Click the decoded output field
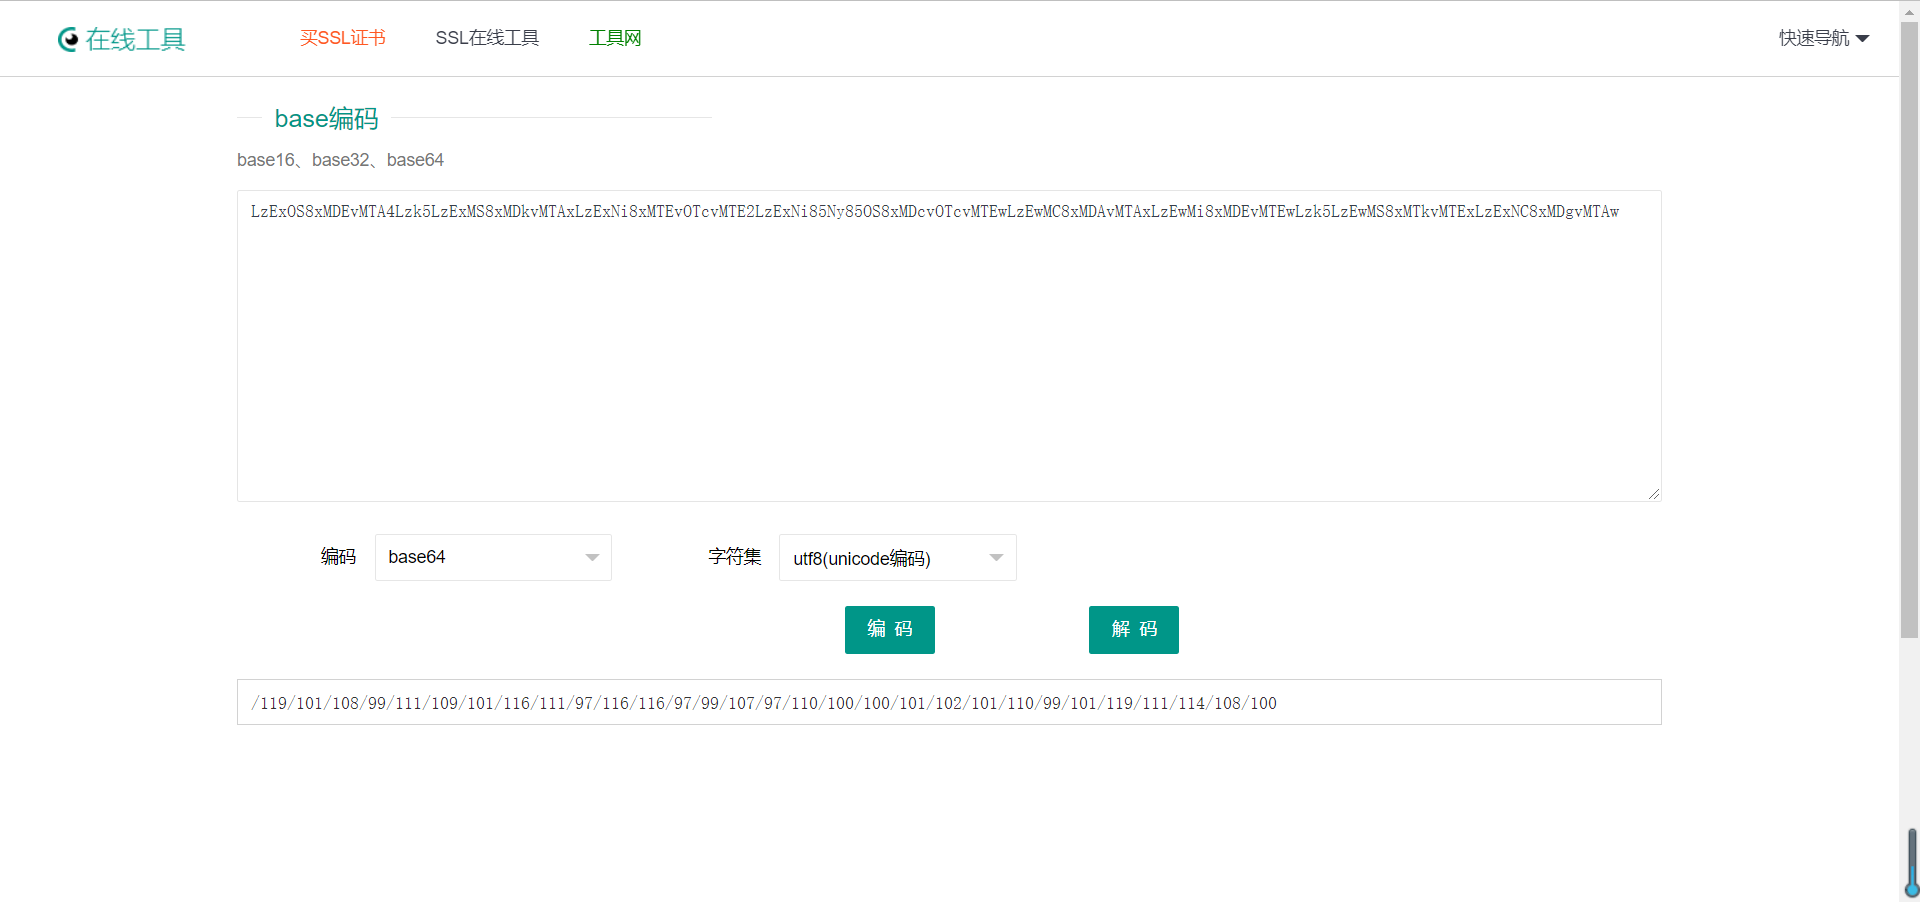The width and height of the screenshot is (1920, 902). click(x=949, y=702)
